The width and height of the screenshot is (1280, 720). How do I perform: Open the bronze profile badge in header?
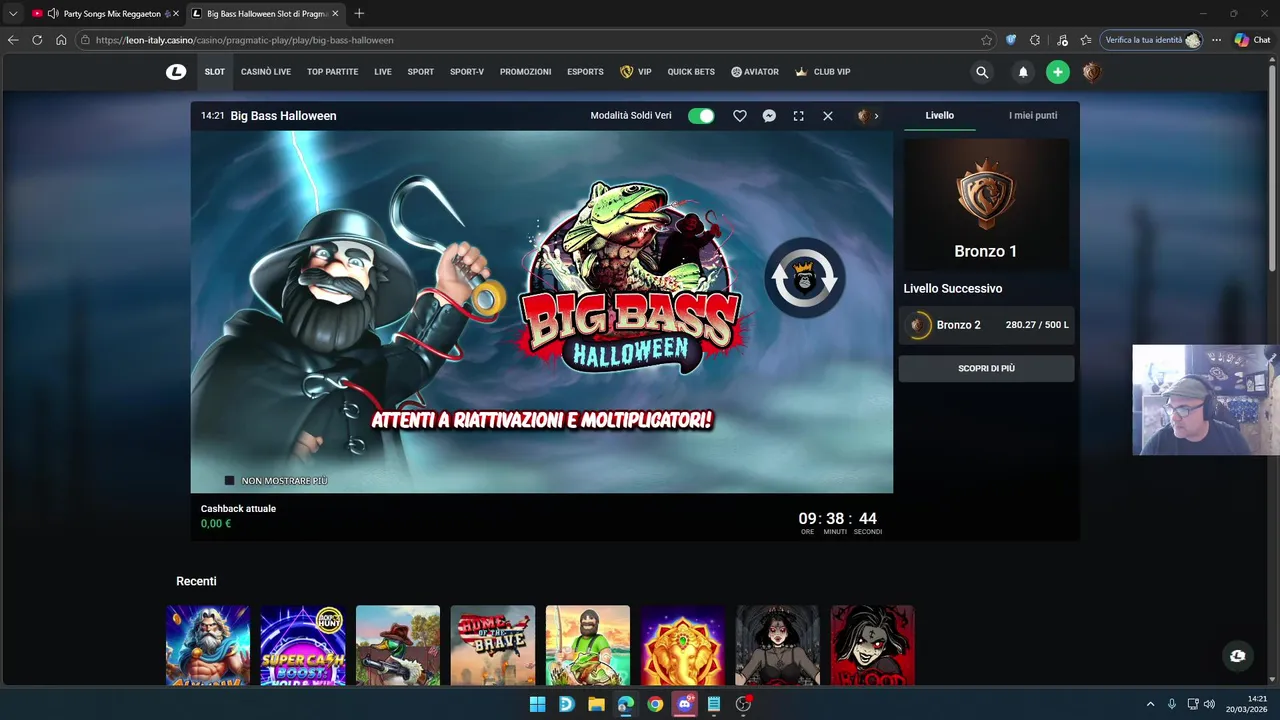pos(1092,72)
